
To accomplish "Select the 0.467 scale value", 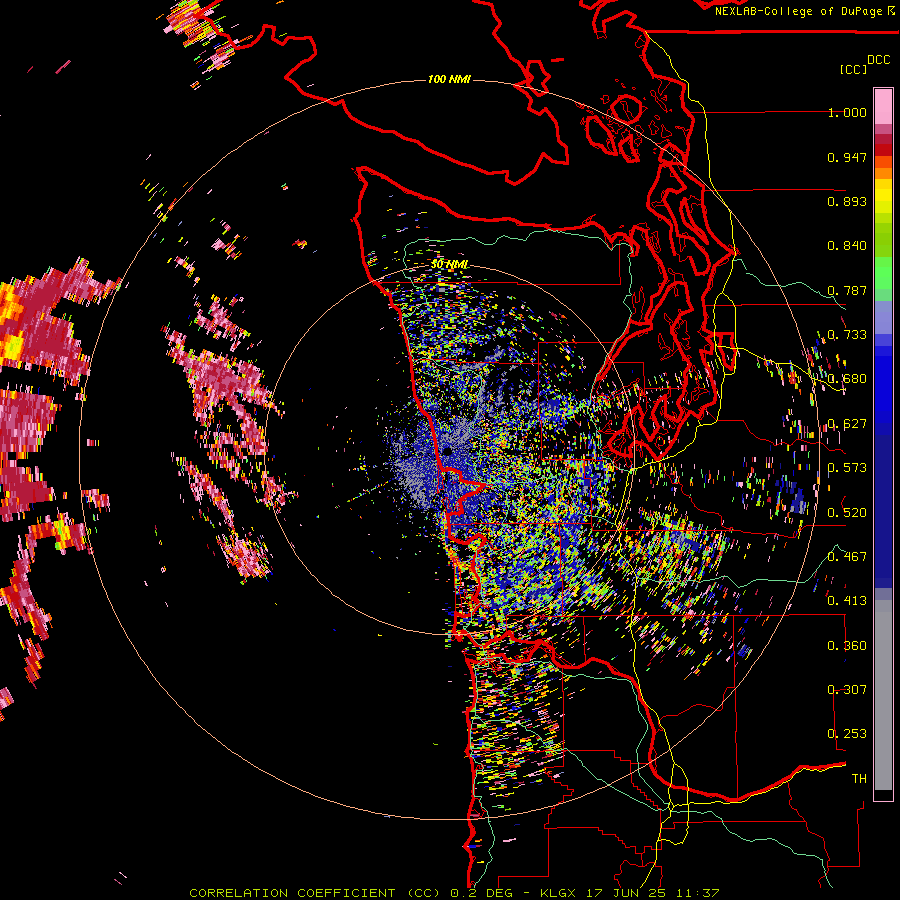I will pyautogui.click(x=847, y=556).
